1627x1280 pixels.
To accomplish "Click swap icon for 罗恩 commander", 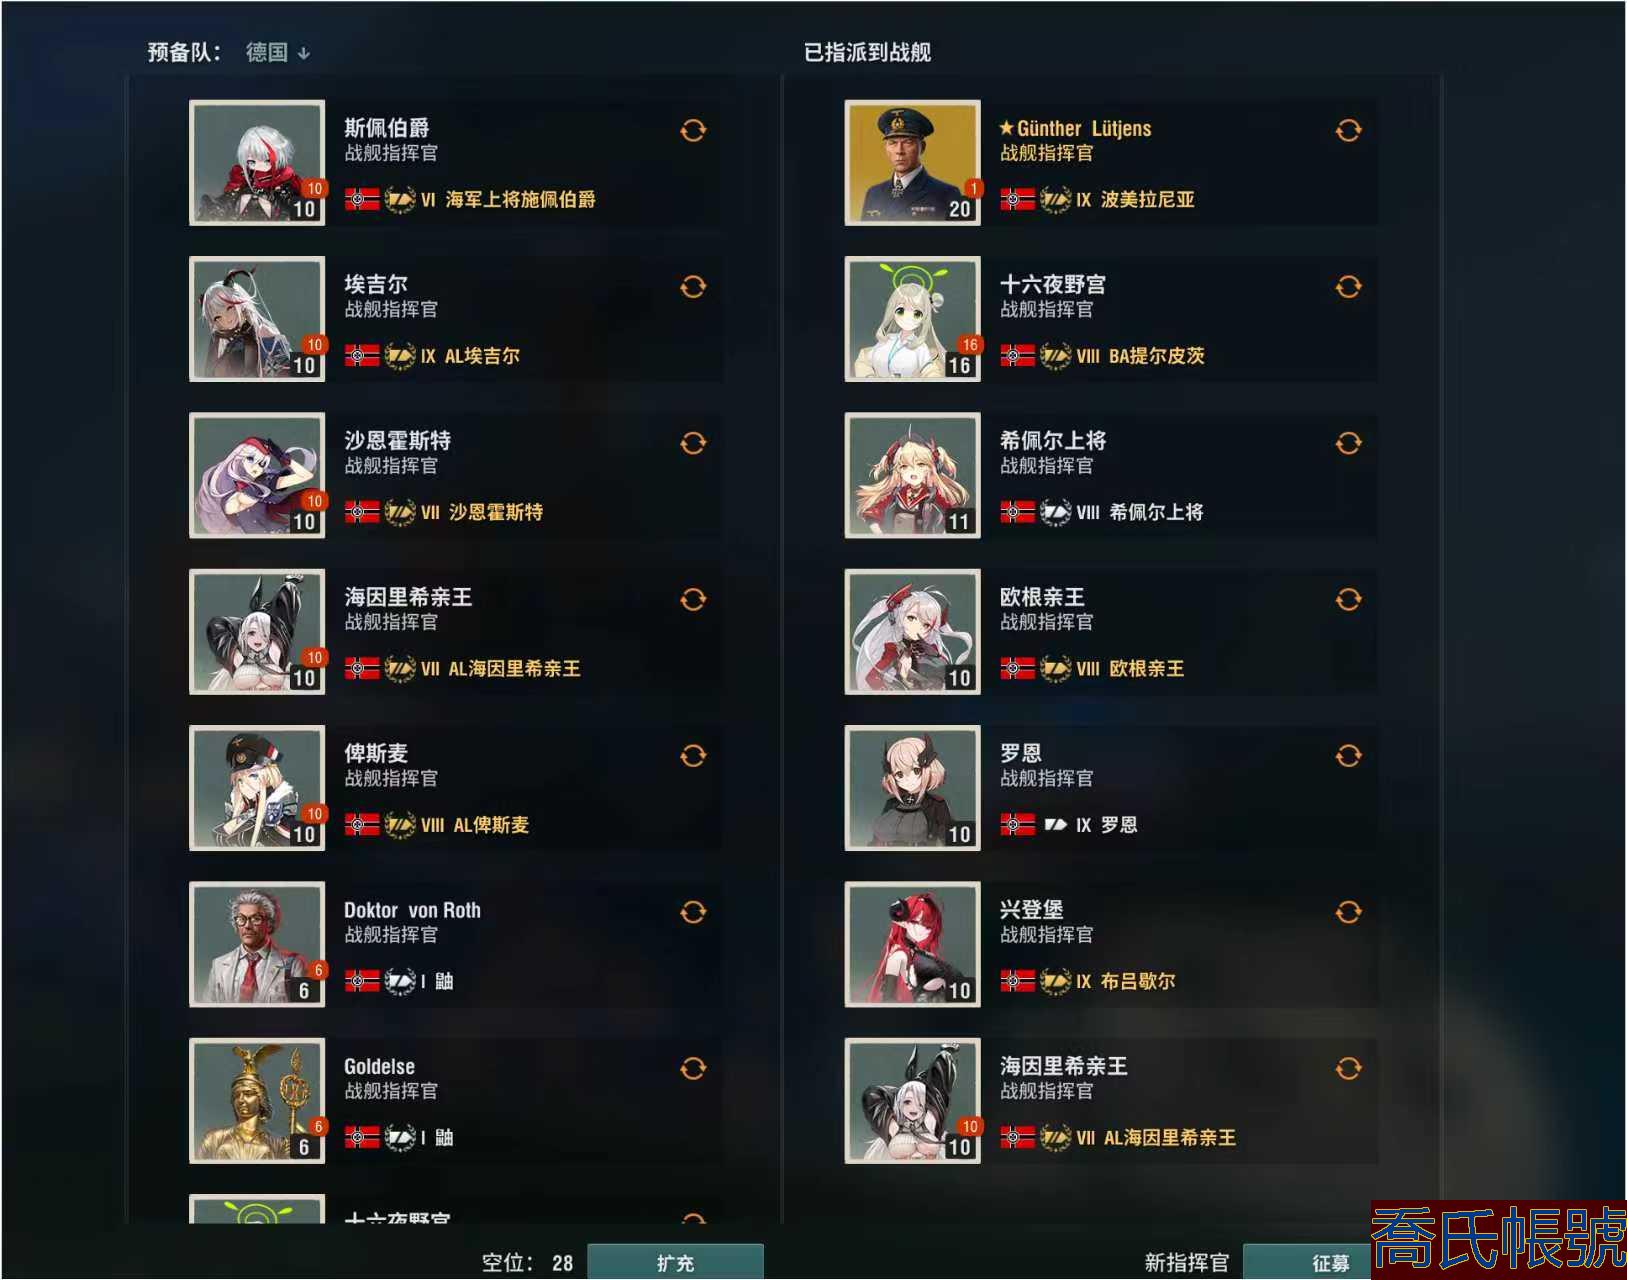I will coord(1348,756).
